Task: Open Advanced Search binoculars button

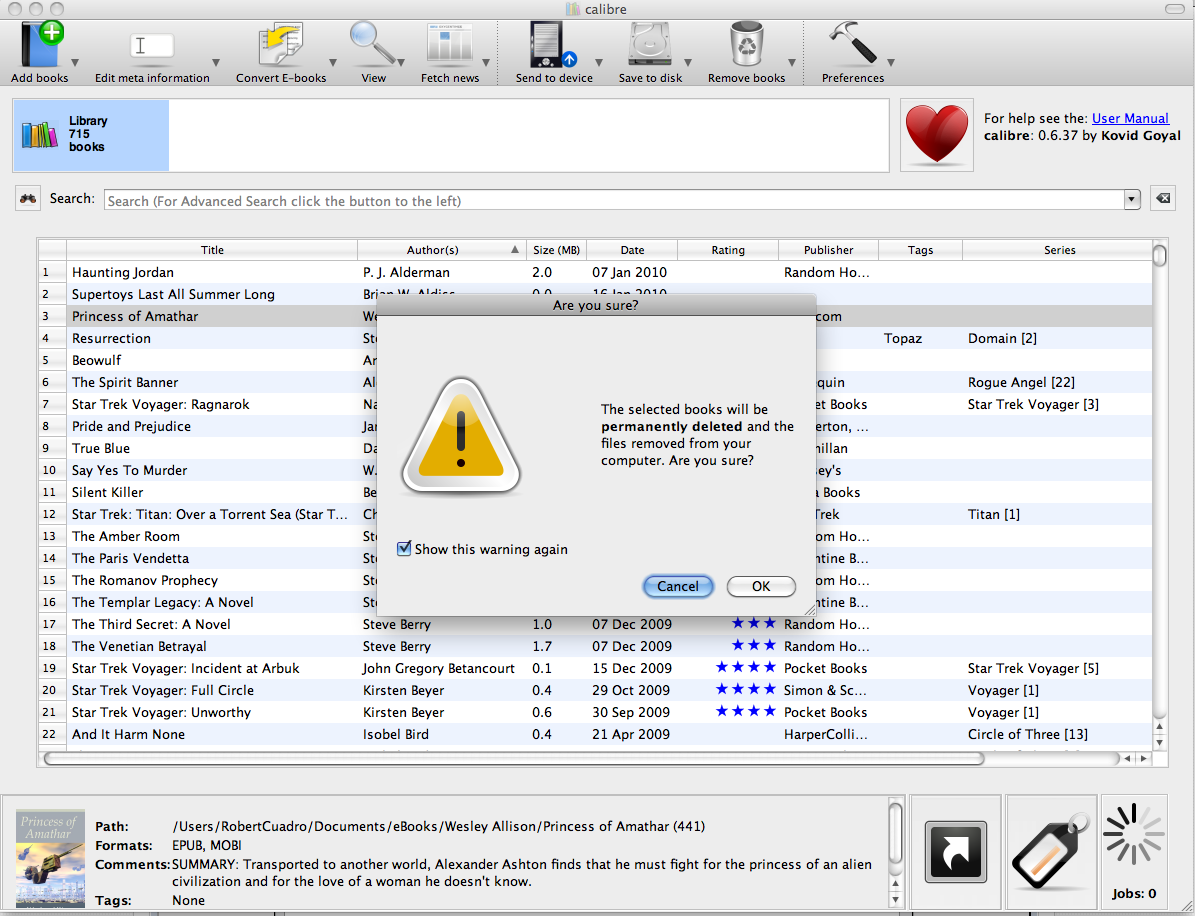Action: (28, 199)
